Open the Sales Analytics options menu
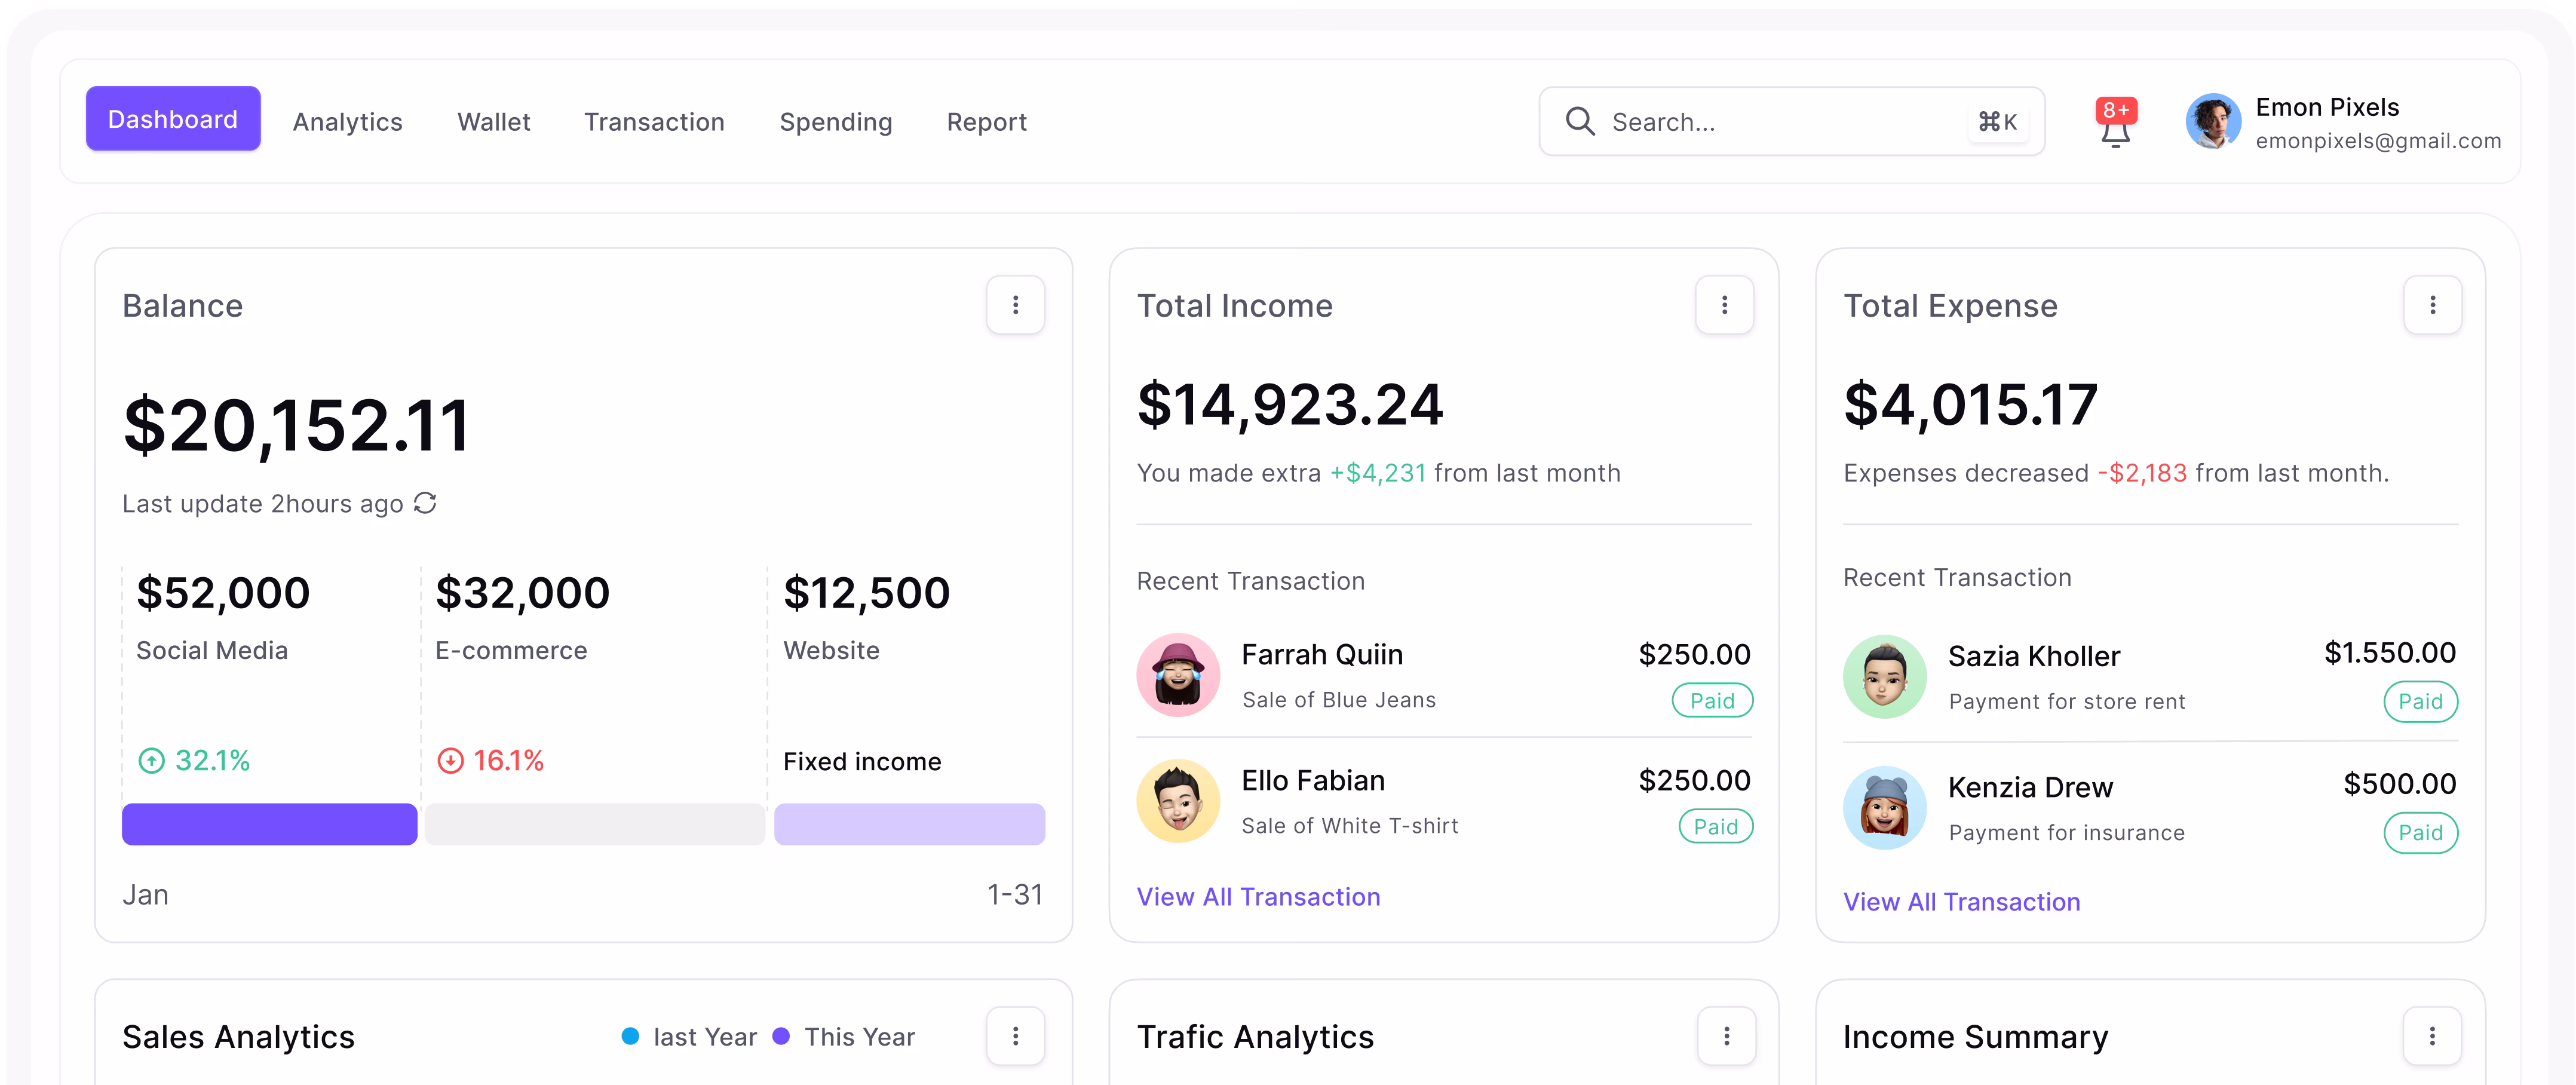 point(1016,1036)
